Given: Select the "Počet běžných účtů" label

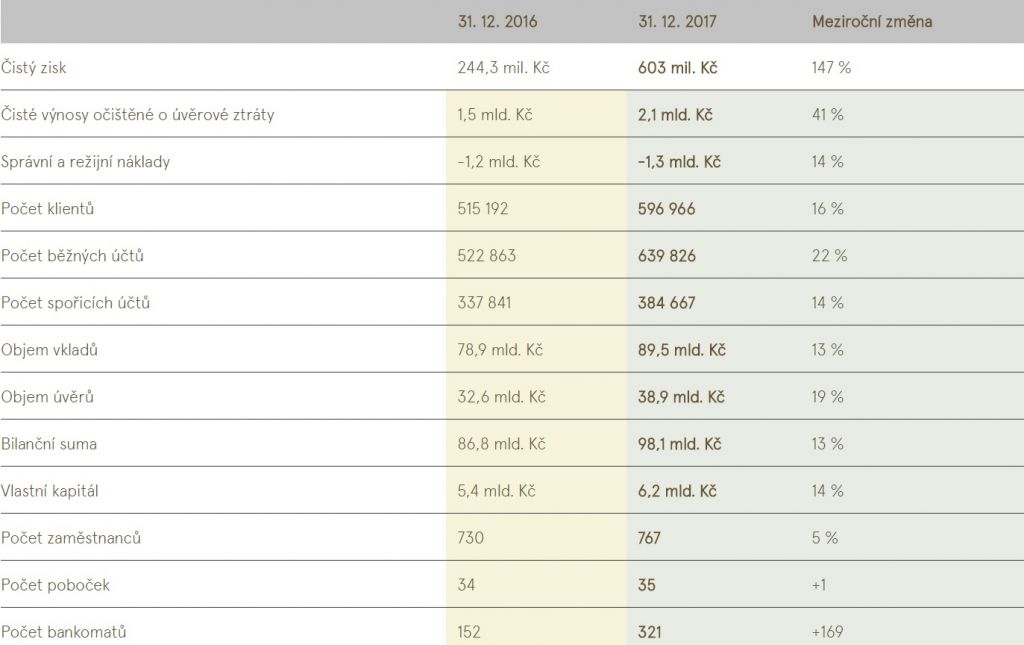Looking at the screenshot, I should pyautogui.click(x=73, y=256).
